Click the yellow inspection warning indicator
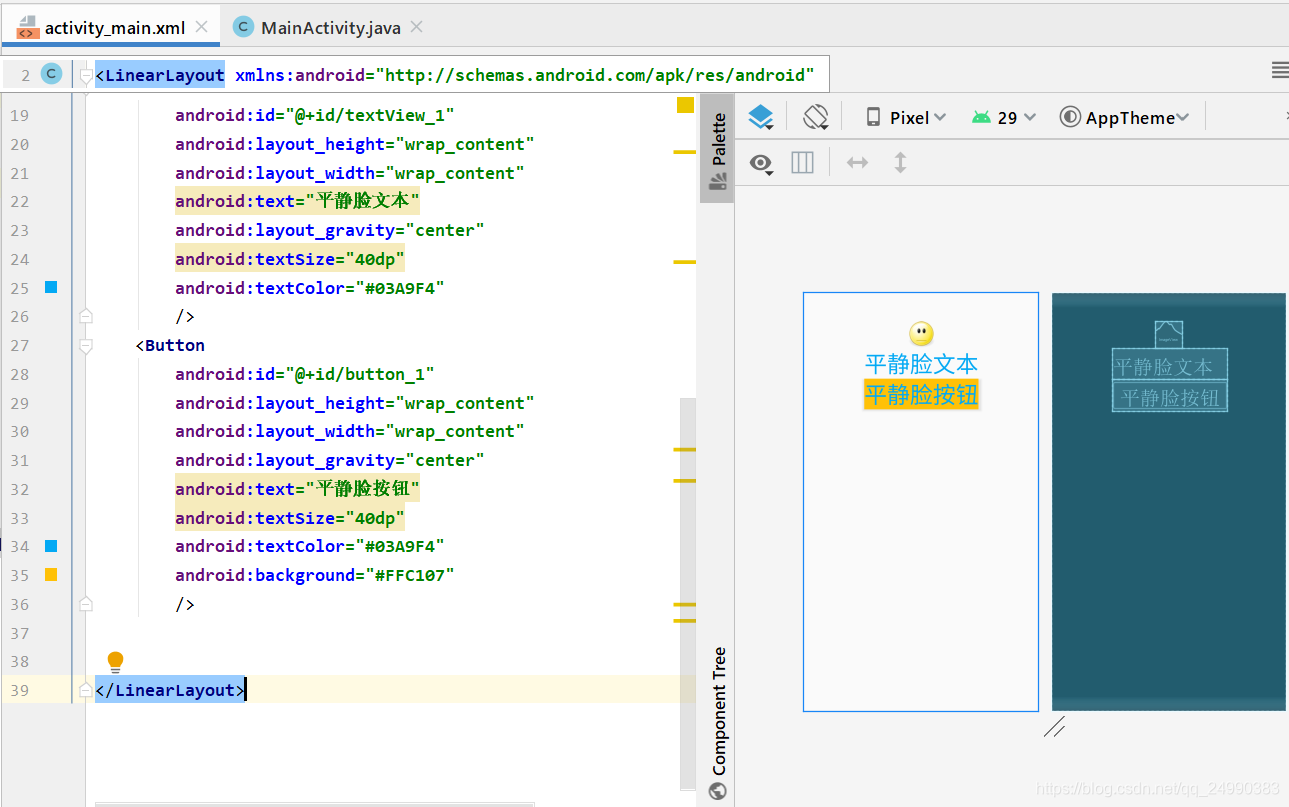The height and width of the screenshot is (807, 1289). 685,105
